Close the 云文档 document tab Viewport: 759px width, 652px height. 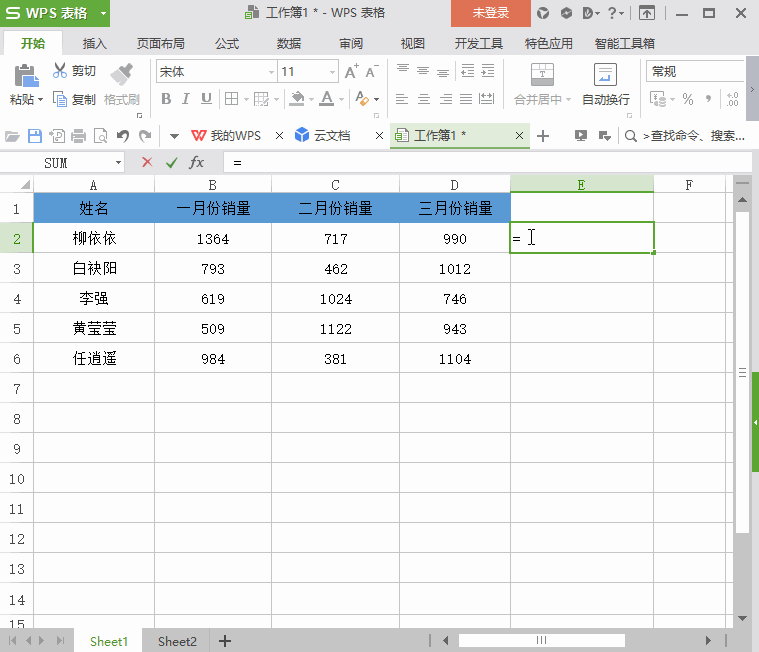coord(380,136)
